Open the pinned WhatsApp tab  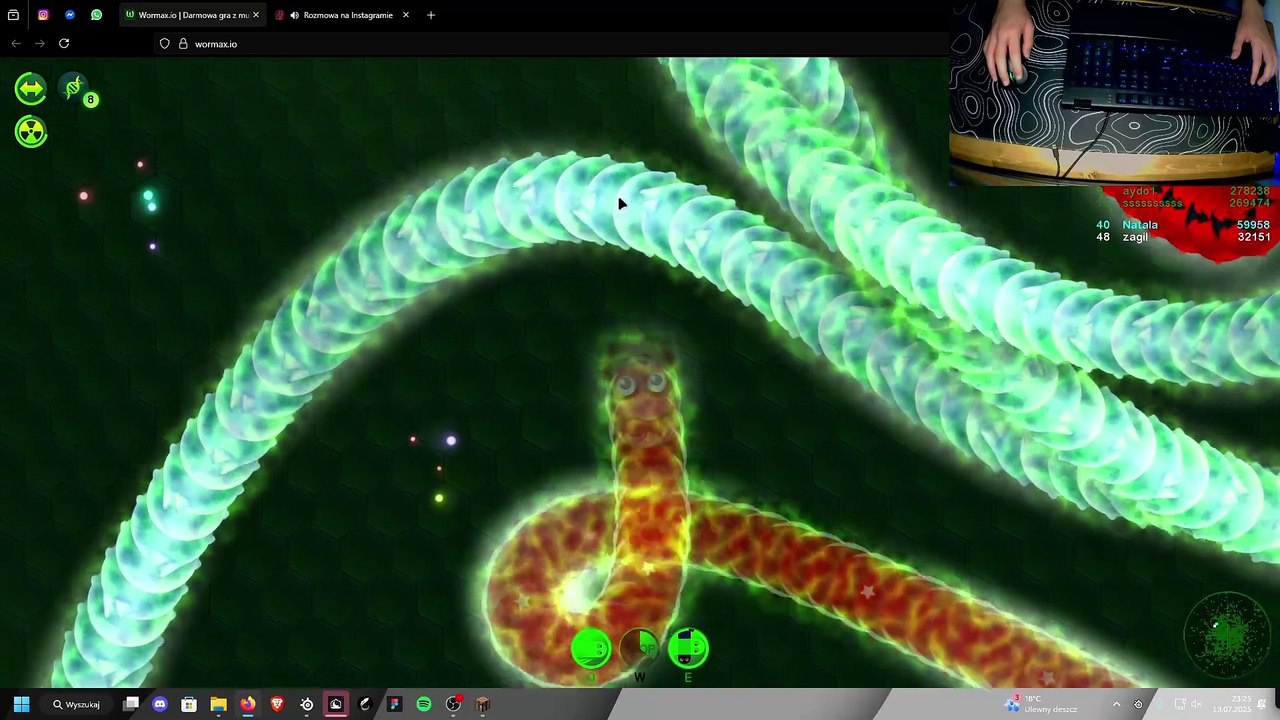point(96,15)
